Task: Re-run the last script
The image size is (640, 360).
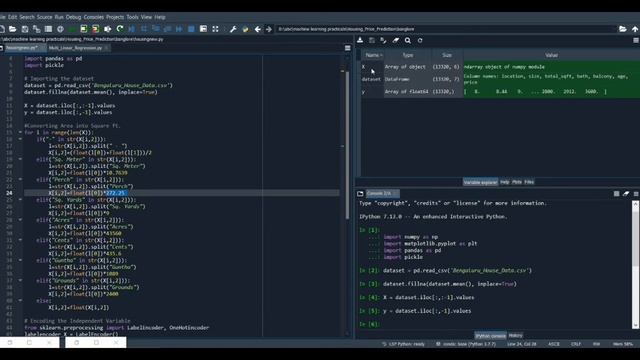Action: click(x=120, y=29)
